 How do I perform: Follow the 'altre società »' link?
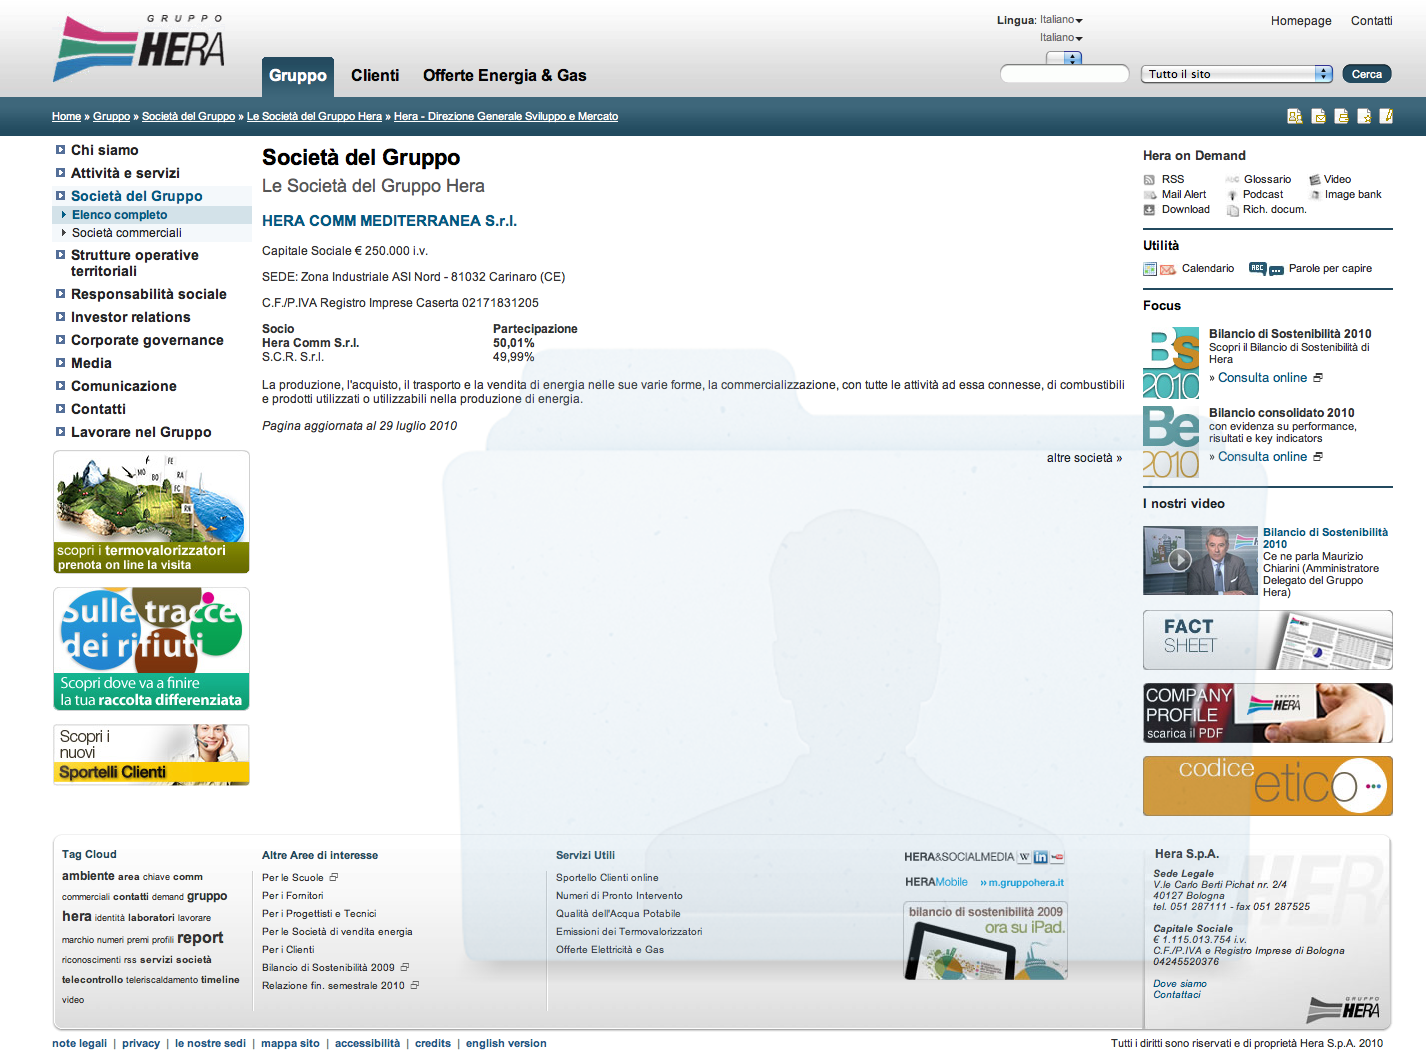(1084, 458)
